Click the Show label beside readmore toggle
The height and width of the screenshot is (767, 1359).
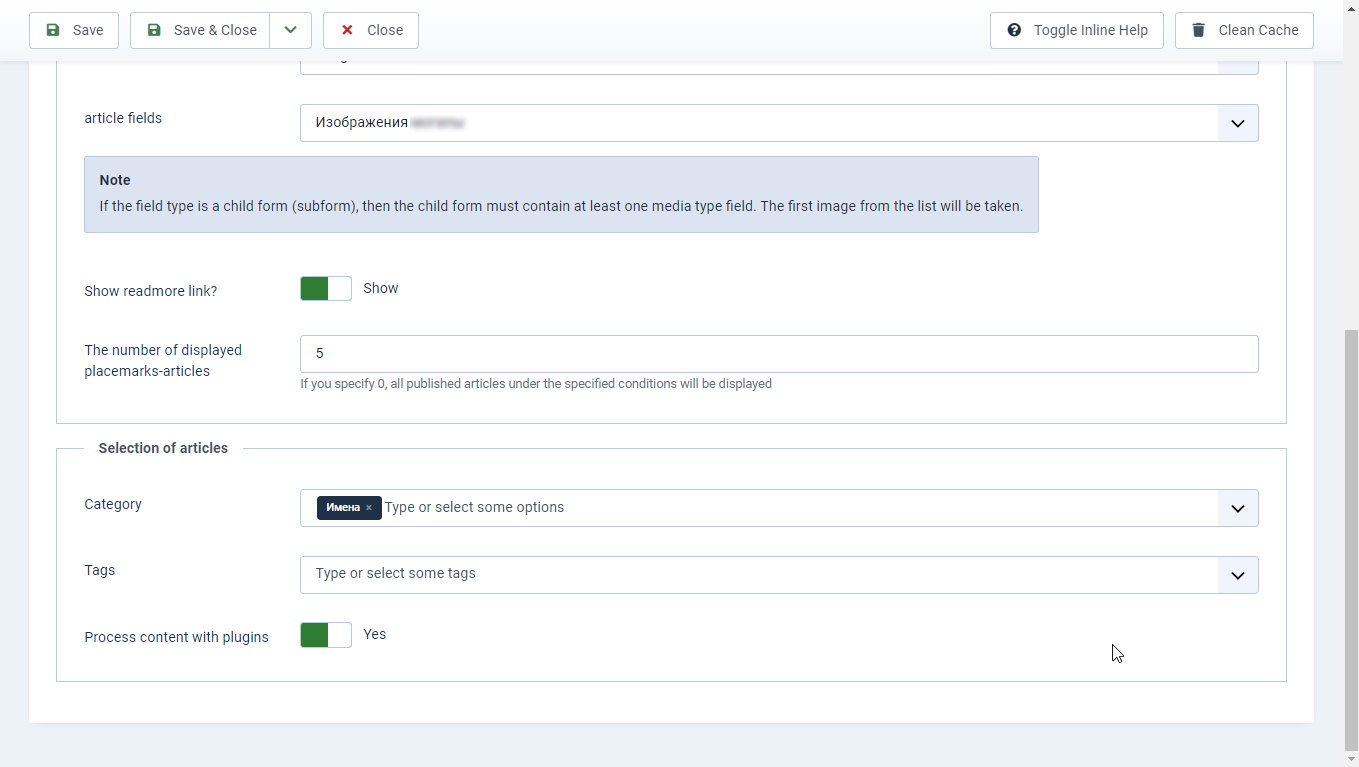point(381,288)
